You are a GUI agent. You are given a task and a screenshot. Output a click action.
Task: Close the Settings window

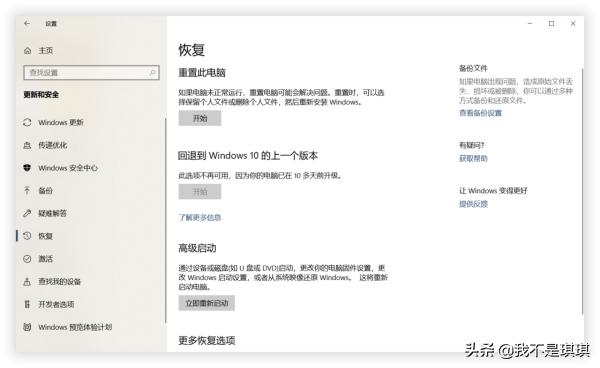573,23
